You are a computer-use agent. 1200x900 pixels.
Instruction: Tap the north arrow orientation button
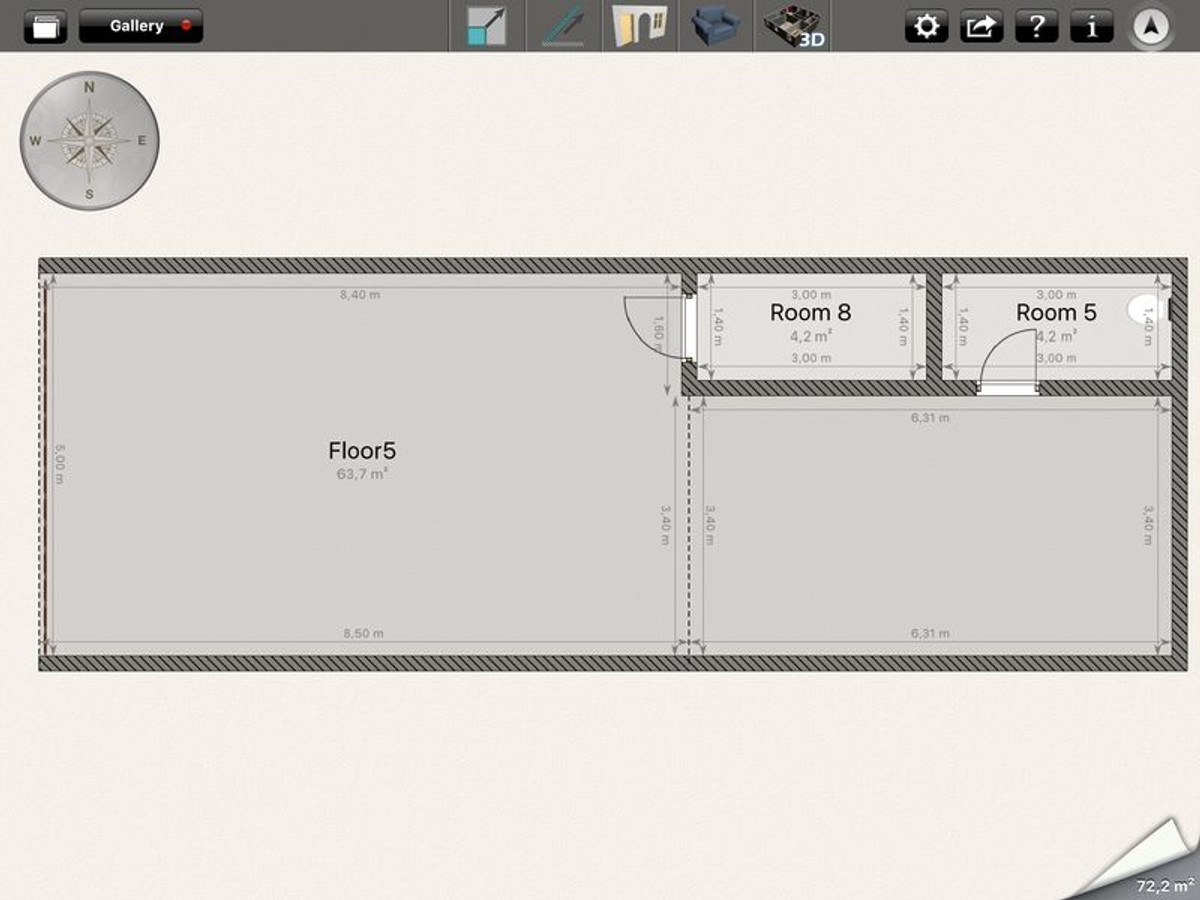coord(1152,28)
